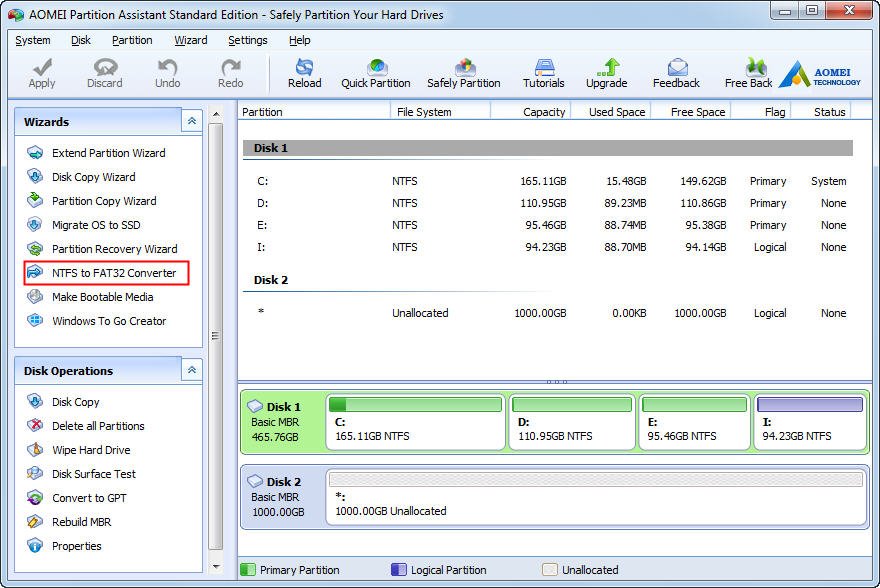This screenshot has width=880, height=588.
Task: Collapse the Wizards panel
Action: [x=192, y=121]
